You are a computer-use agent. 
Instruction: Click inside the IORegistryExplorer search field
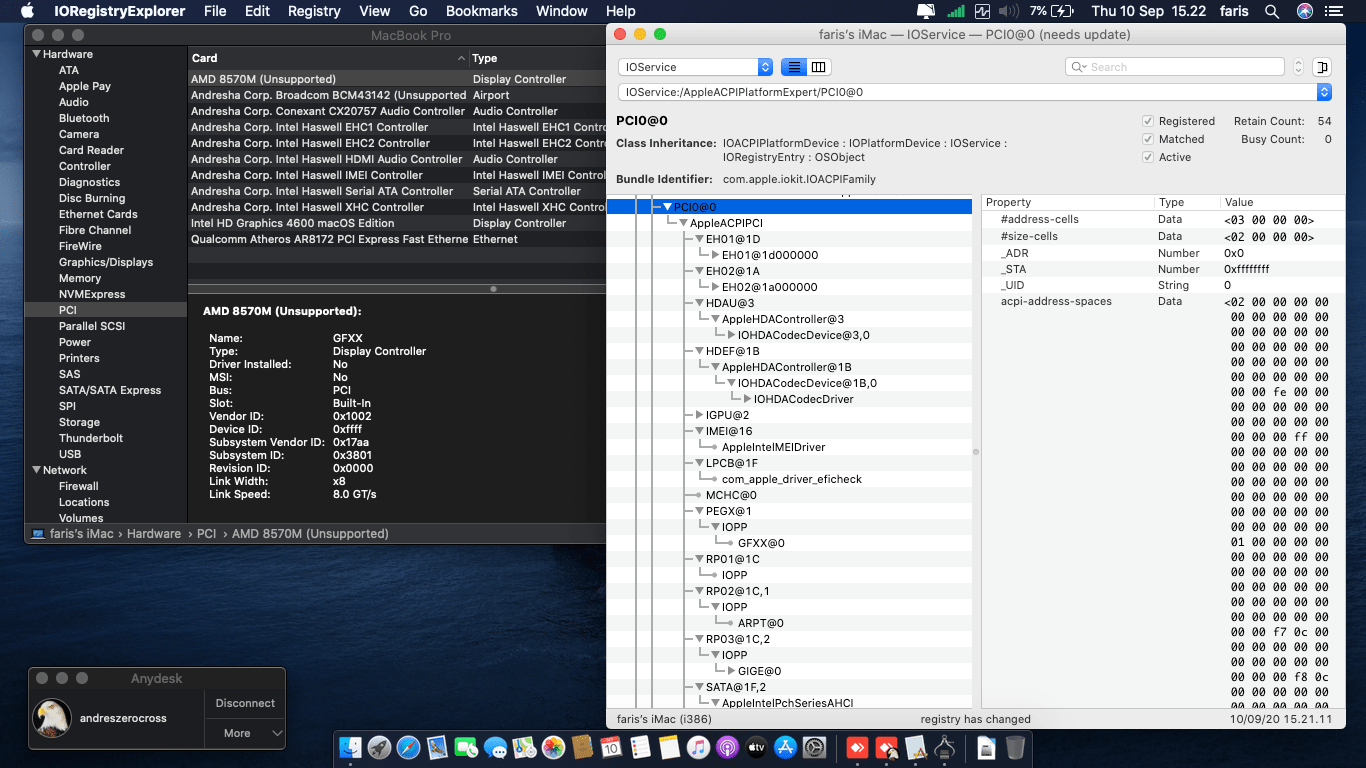click(1175, 67)
